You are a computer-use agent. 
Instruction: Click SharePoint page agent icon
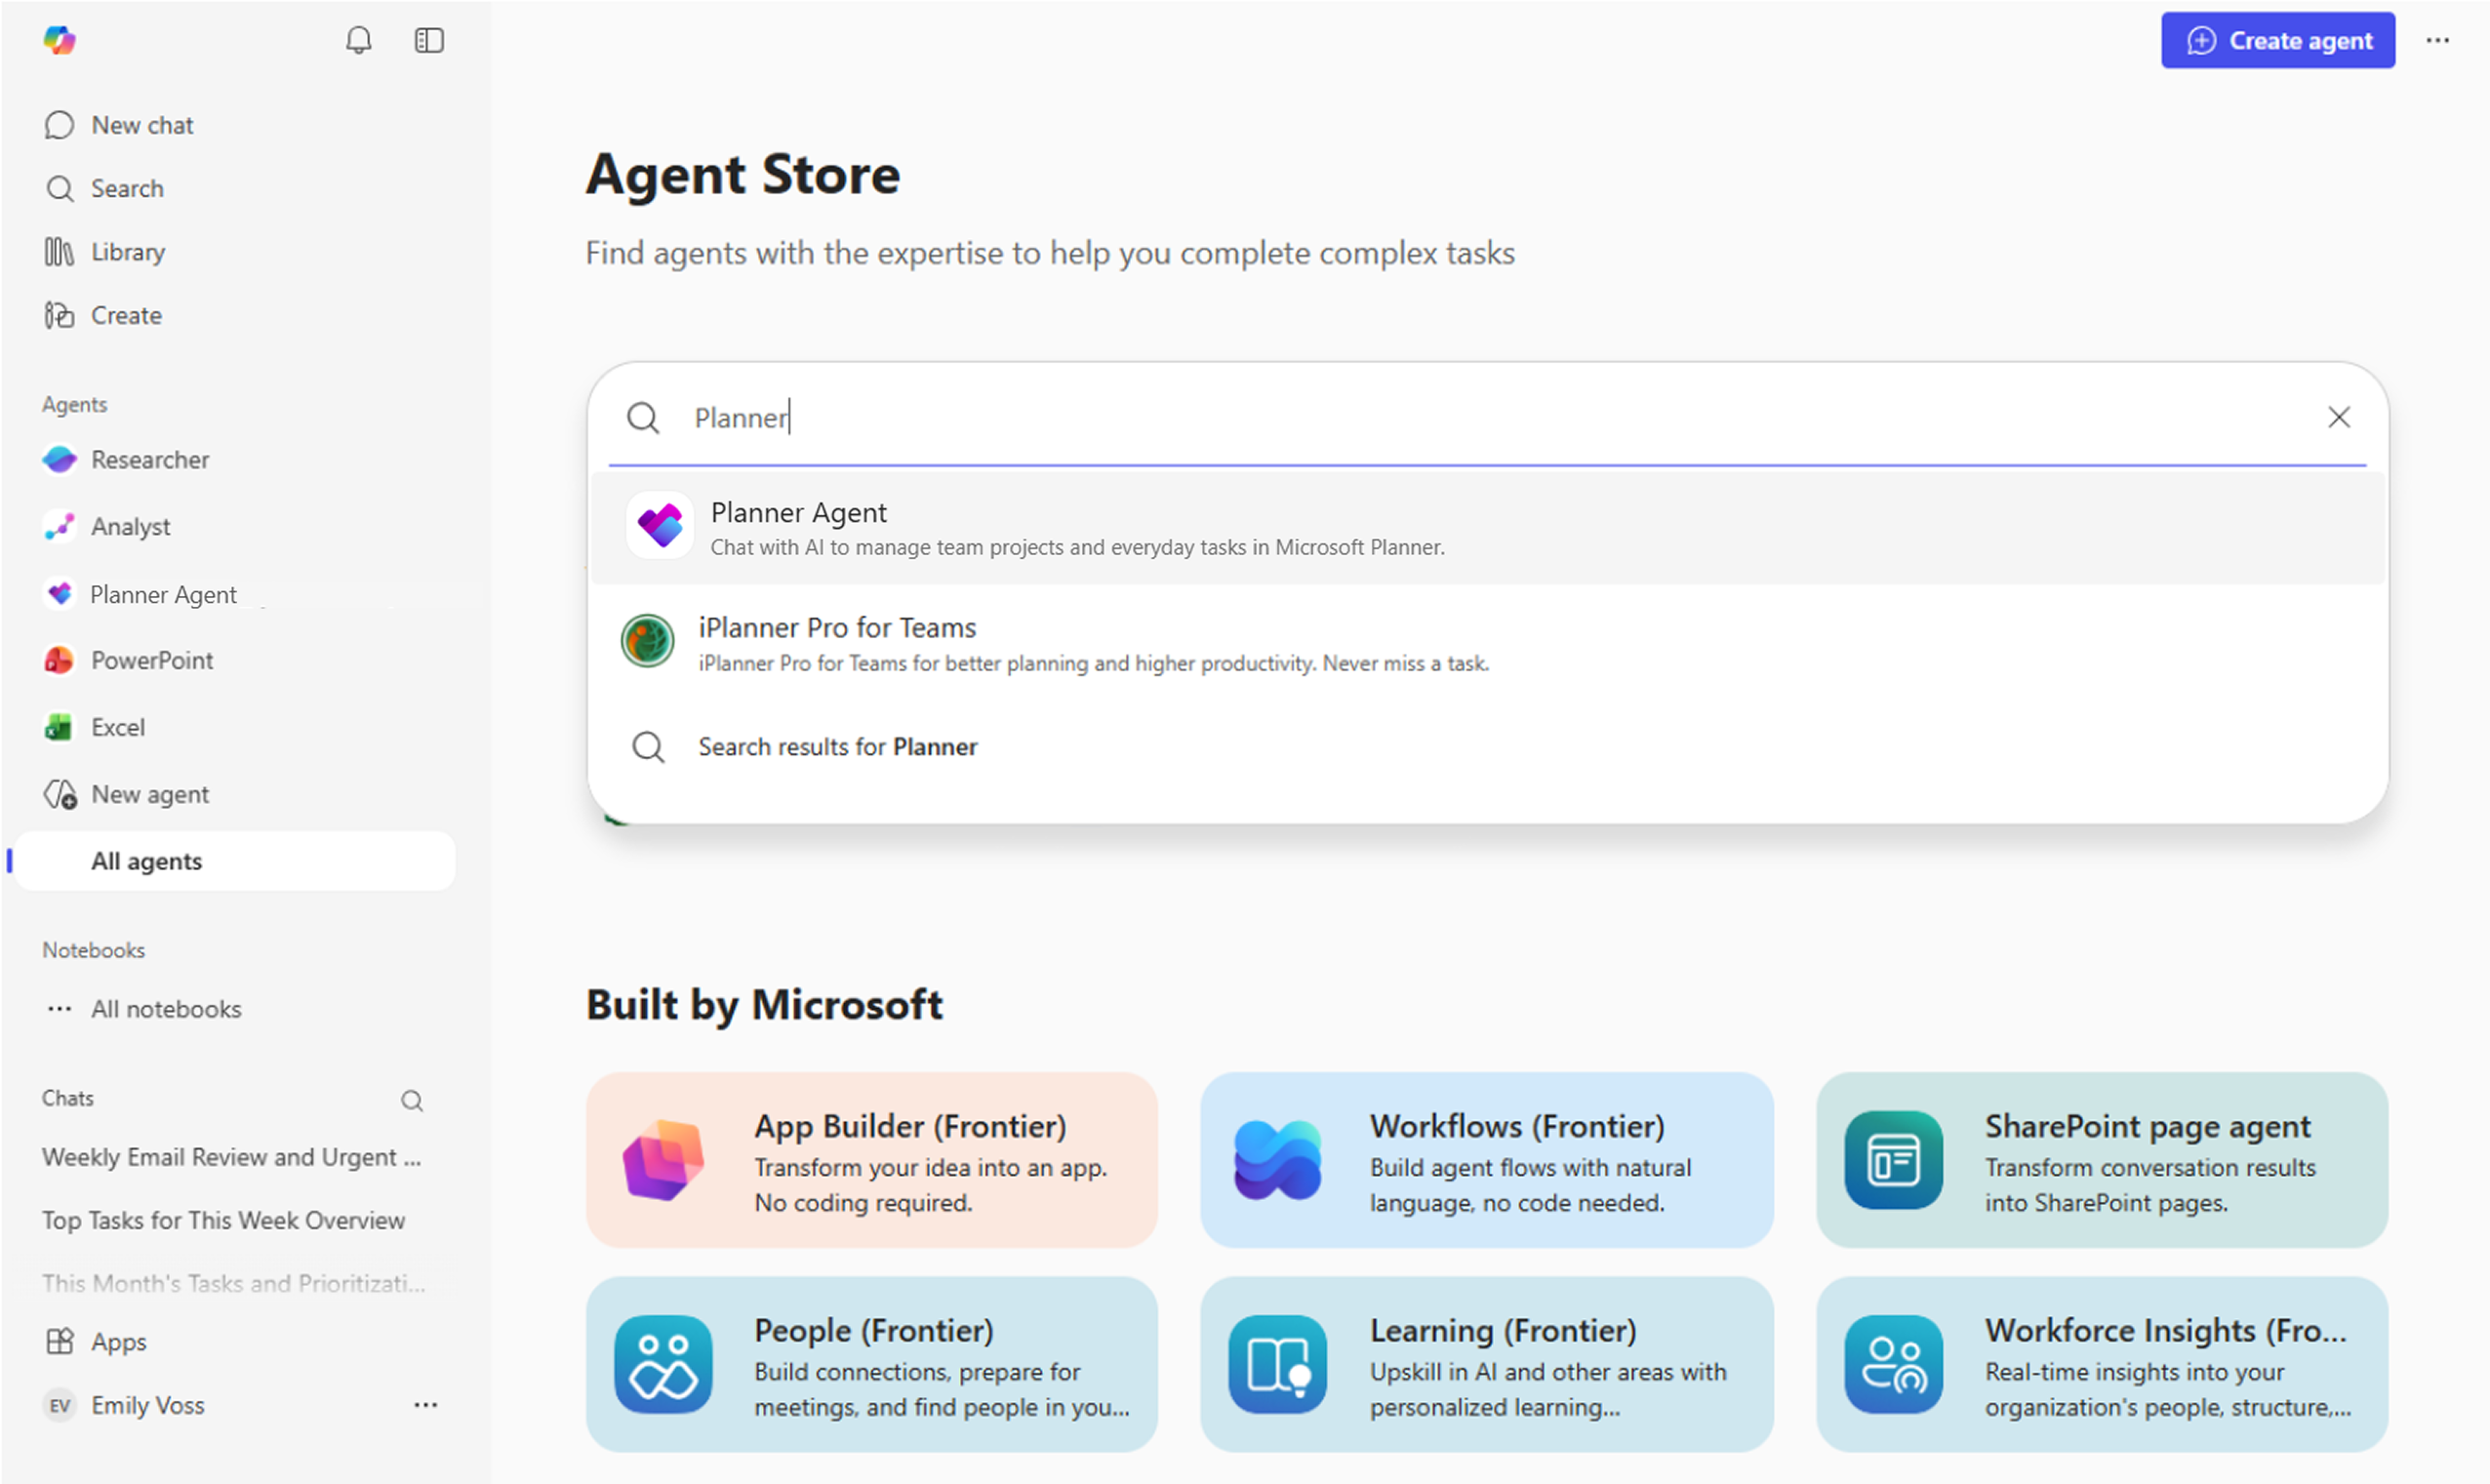click(1894, 1160)
